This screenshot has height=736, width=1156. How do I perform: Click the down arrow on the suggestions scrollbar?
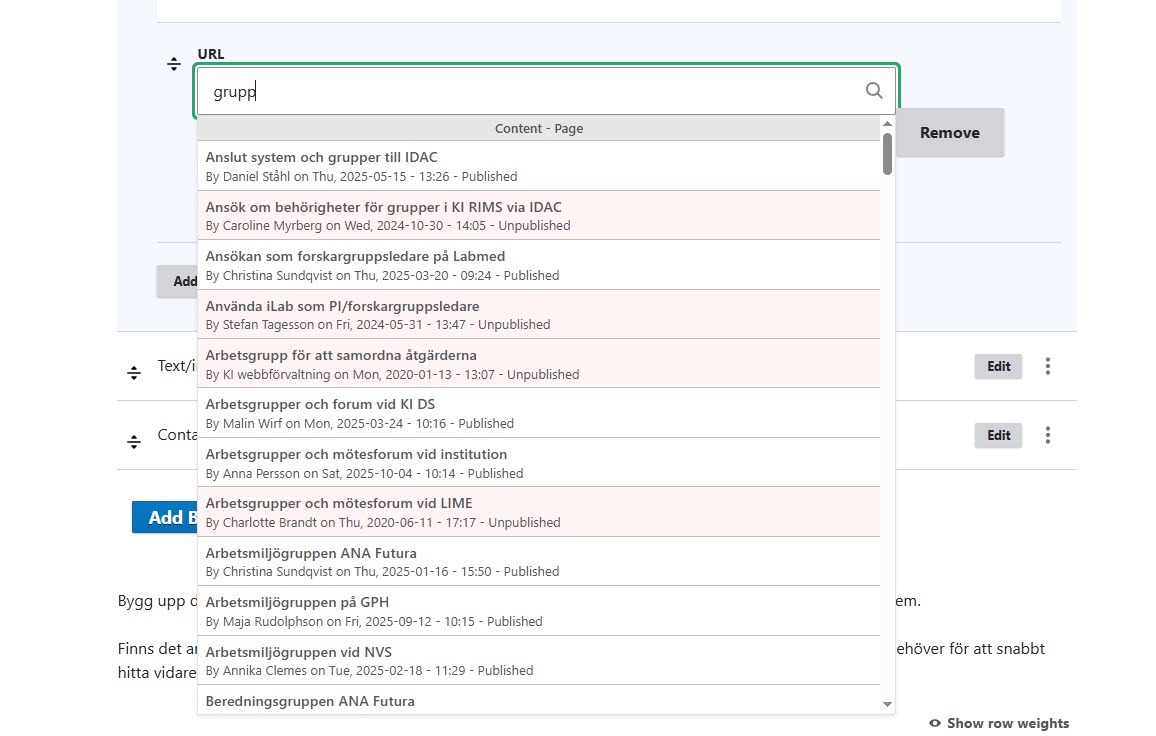[886, 704]
